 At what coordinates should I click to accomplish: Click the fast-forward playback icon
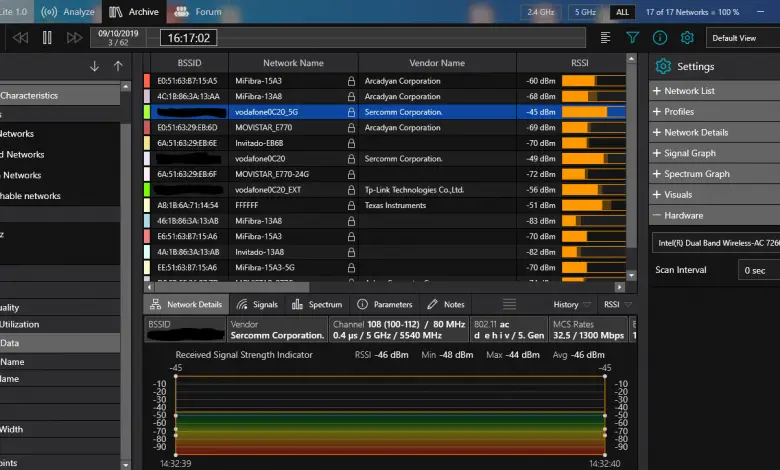point(74,38)
